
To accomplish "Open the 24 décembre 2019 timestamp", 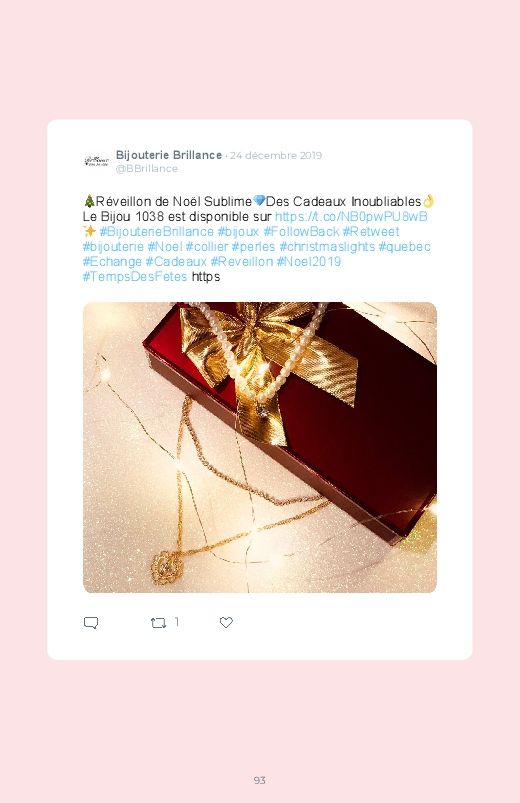I will [x=276, y=156].
